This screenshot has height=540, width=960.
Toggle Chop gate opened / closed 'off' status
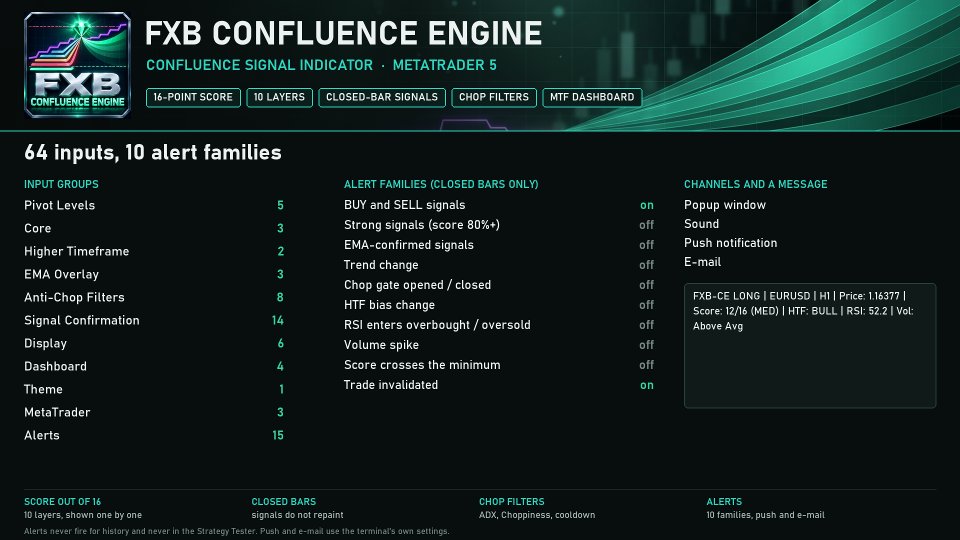pos(647,285)
